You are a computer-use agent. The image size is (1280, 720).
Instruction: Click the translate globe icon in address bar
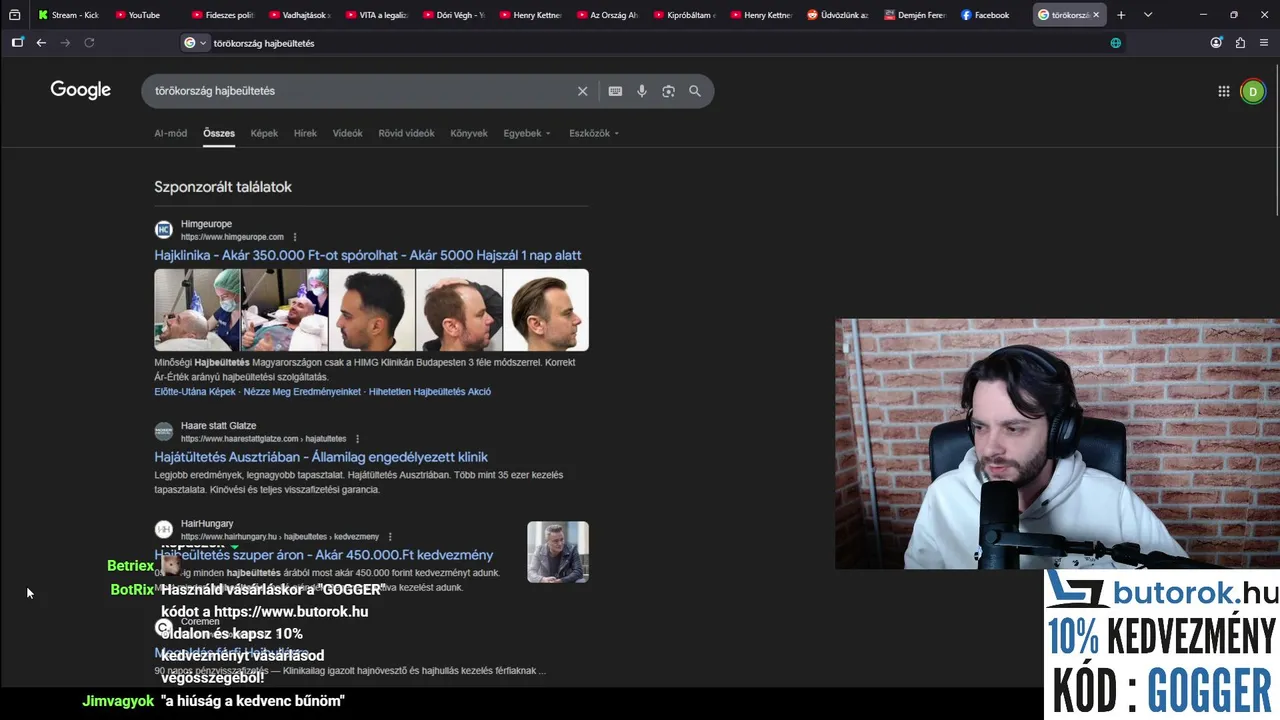point(1116,43)
